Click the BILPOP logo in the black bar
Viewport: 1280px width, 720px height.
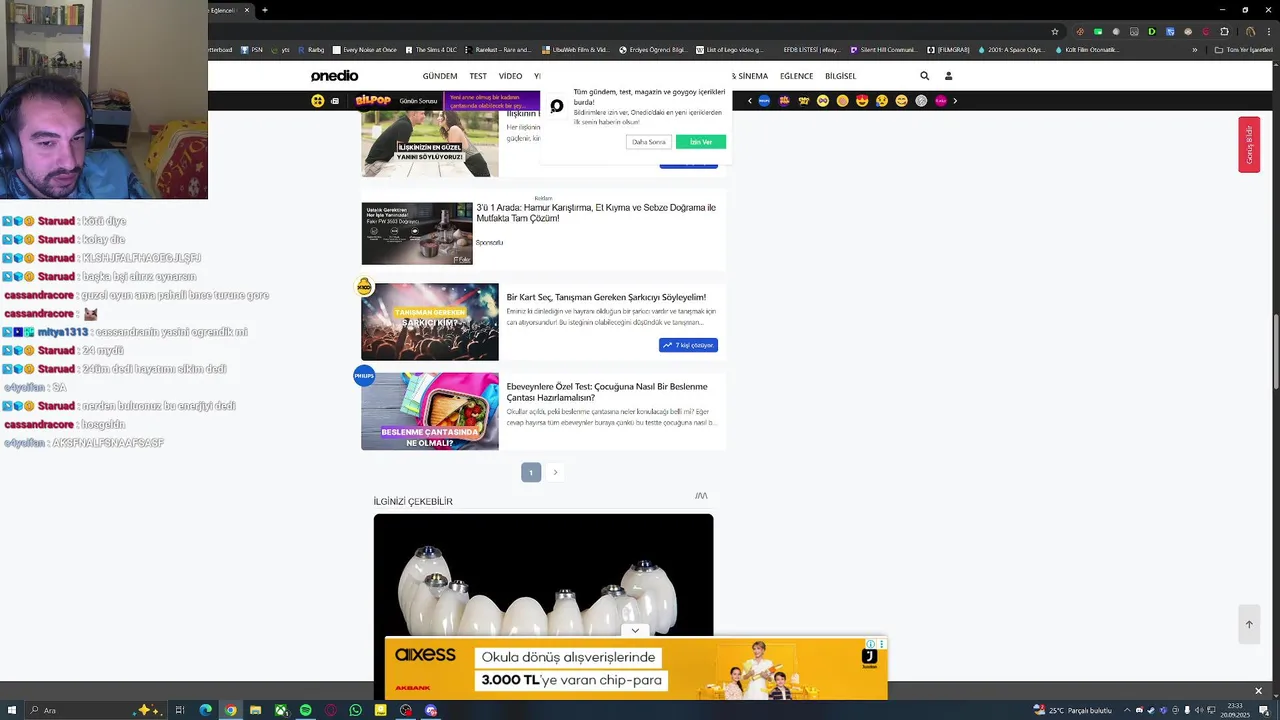(372, 101)
